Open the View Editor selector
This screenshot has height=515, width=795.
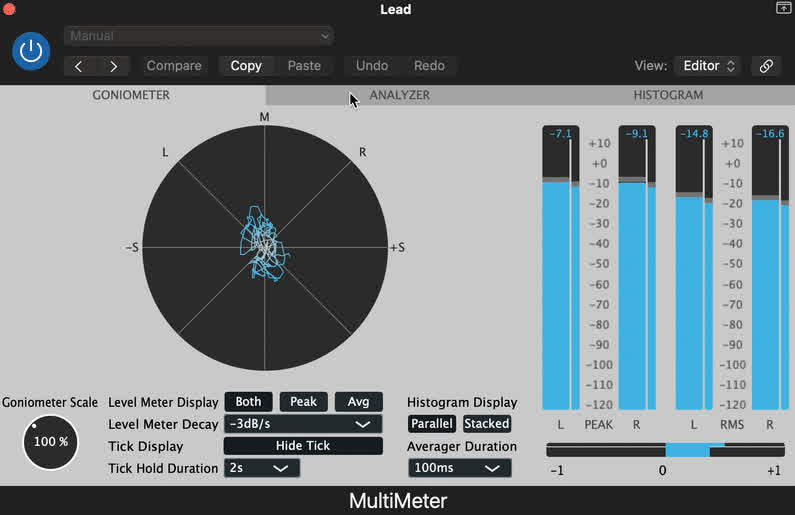(x=708, y=66)
